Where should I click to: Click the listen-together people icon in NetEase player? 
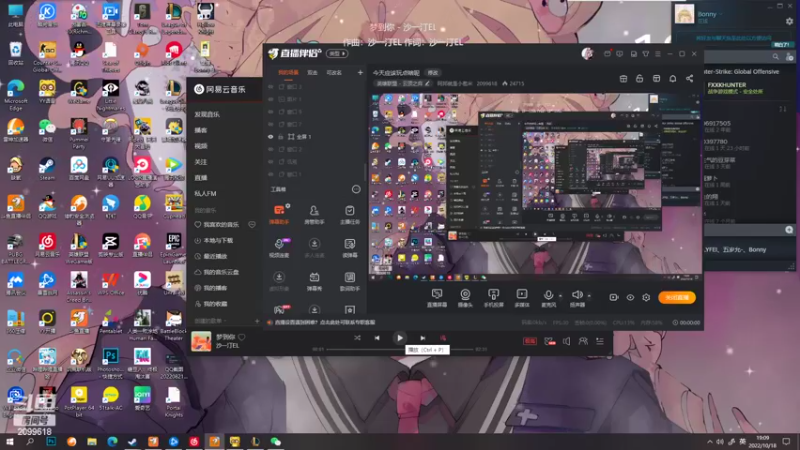click(583, 341)
